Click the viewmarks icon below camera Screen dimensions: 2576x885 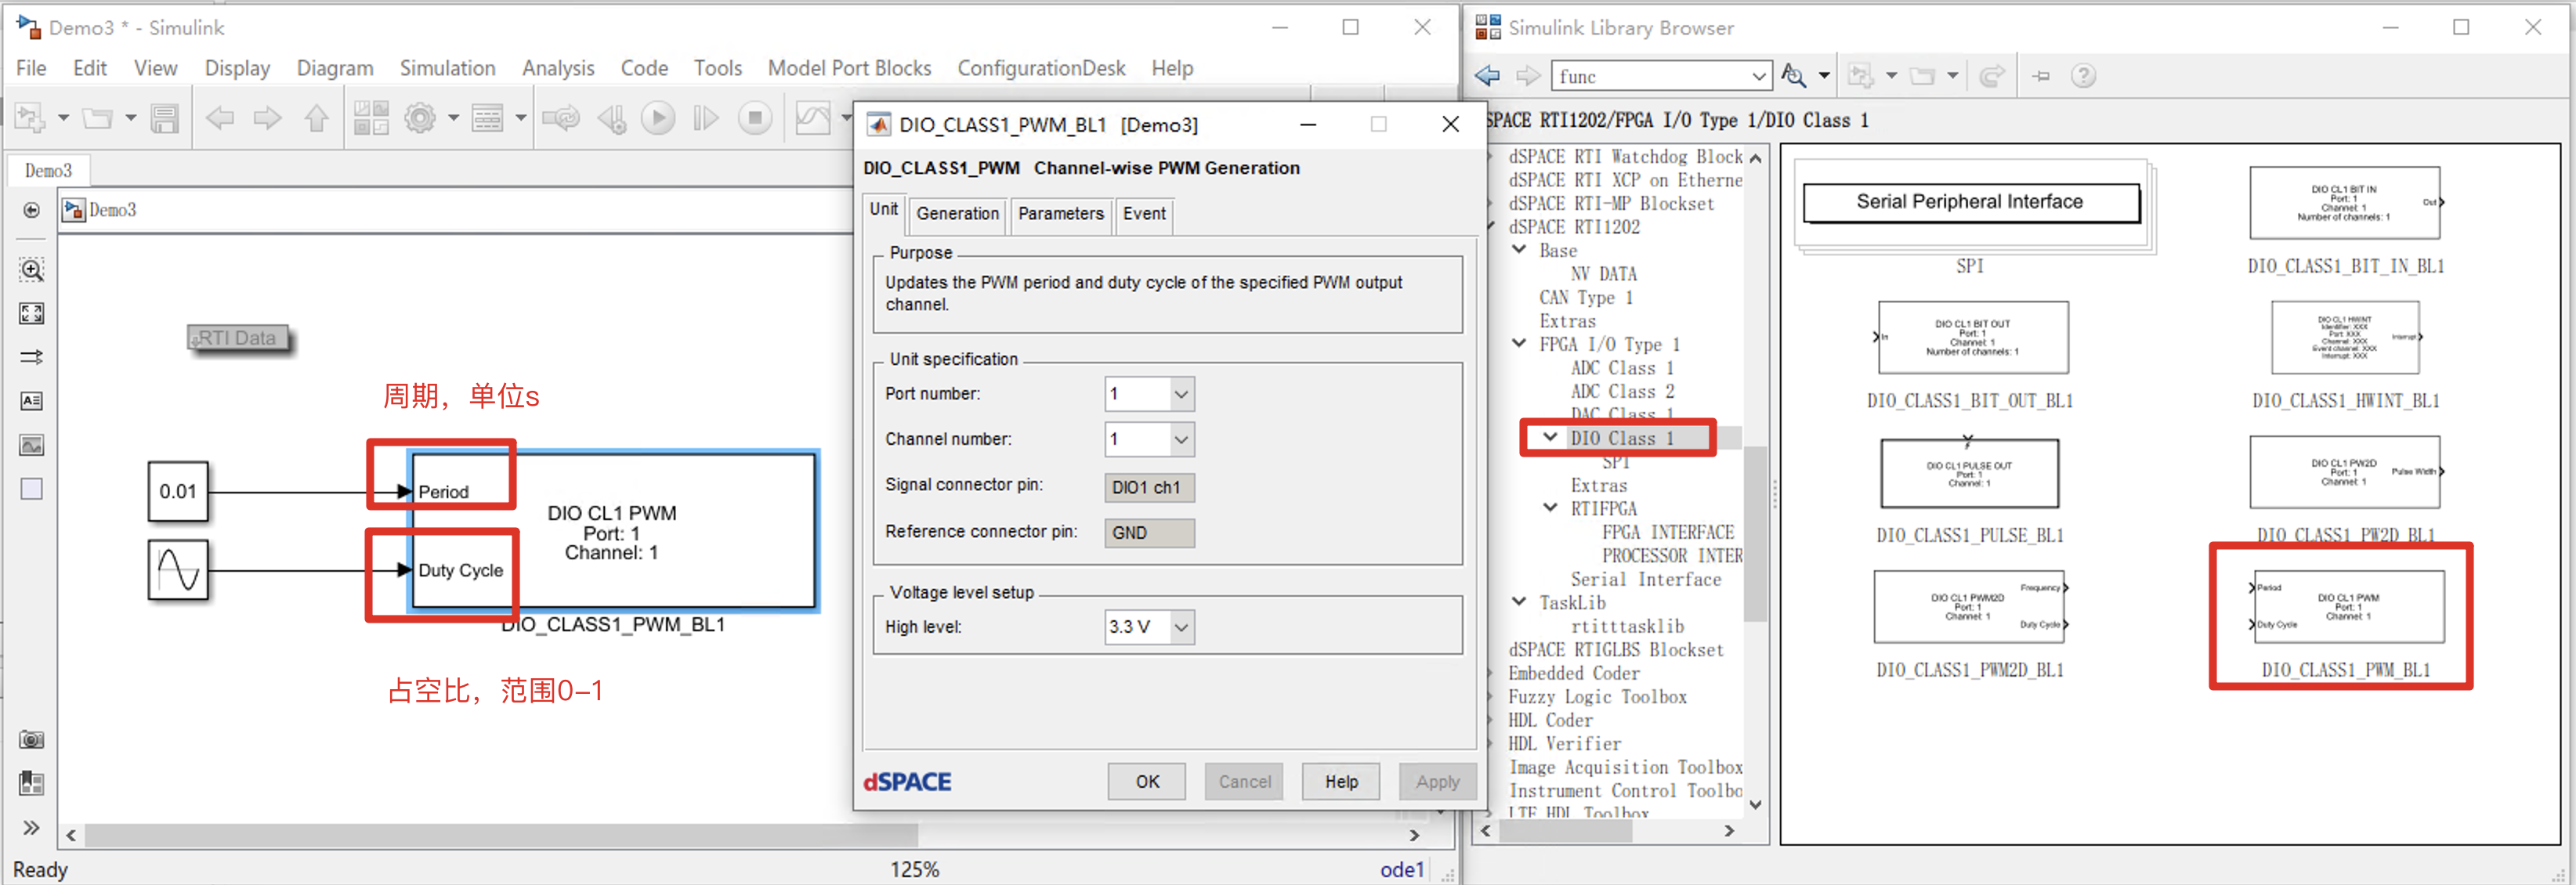[32, 783]
